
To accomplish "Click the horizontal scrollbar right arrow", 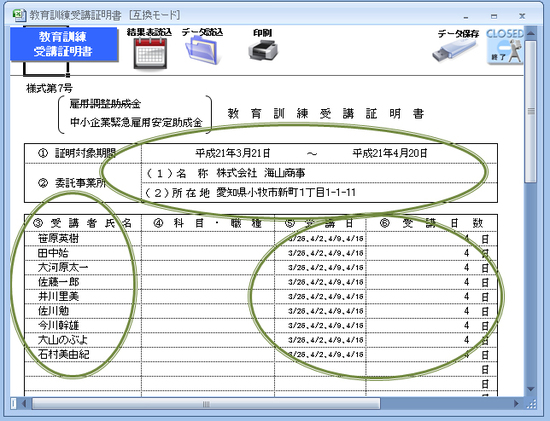I will coord(516,403).
